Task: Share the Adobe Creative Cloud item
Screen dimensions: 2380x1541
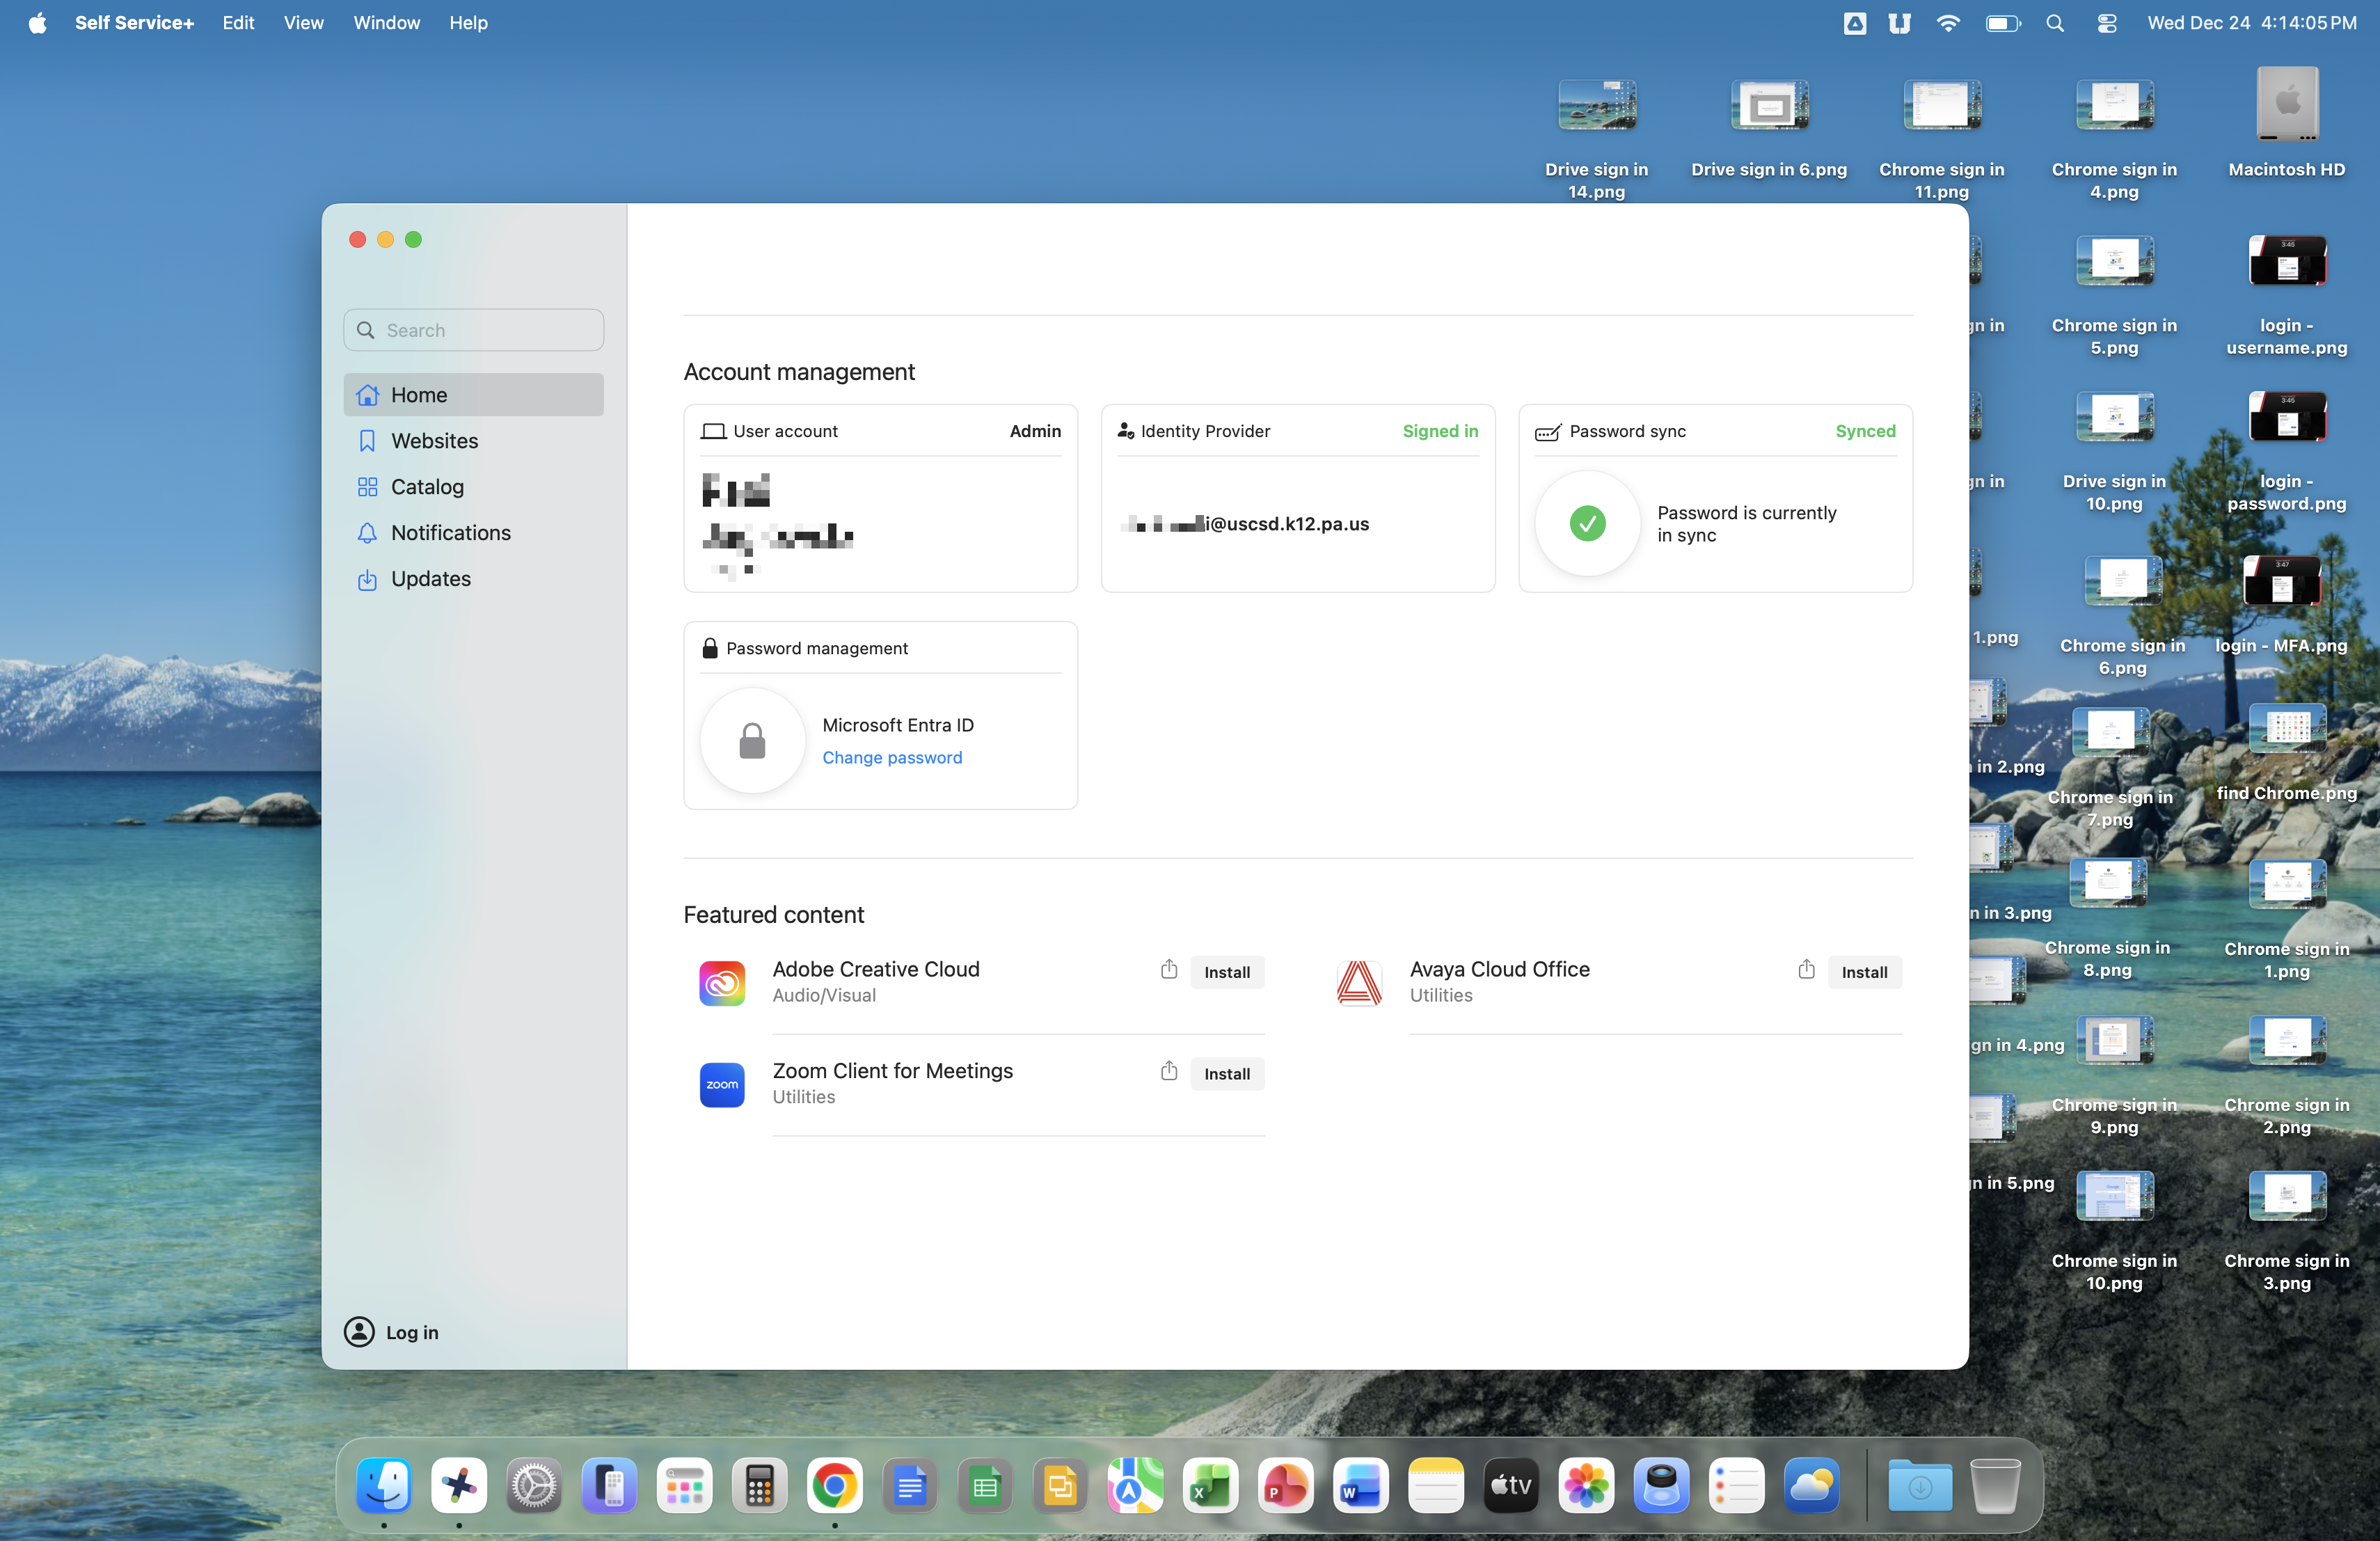Action: 1169,970
